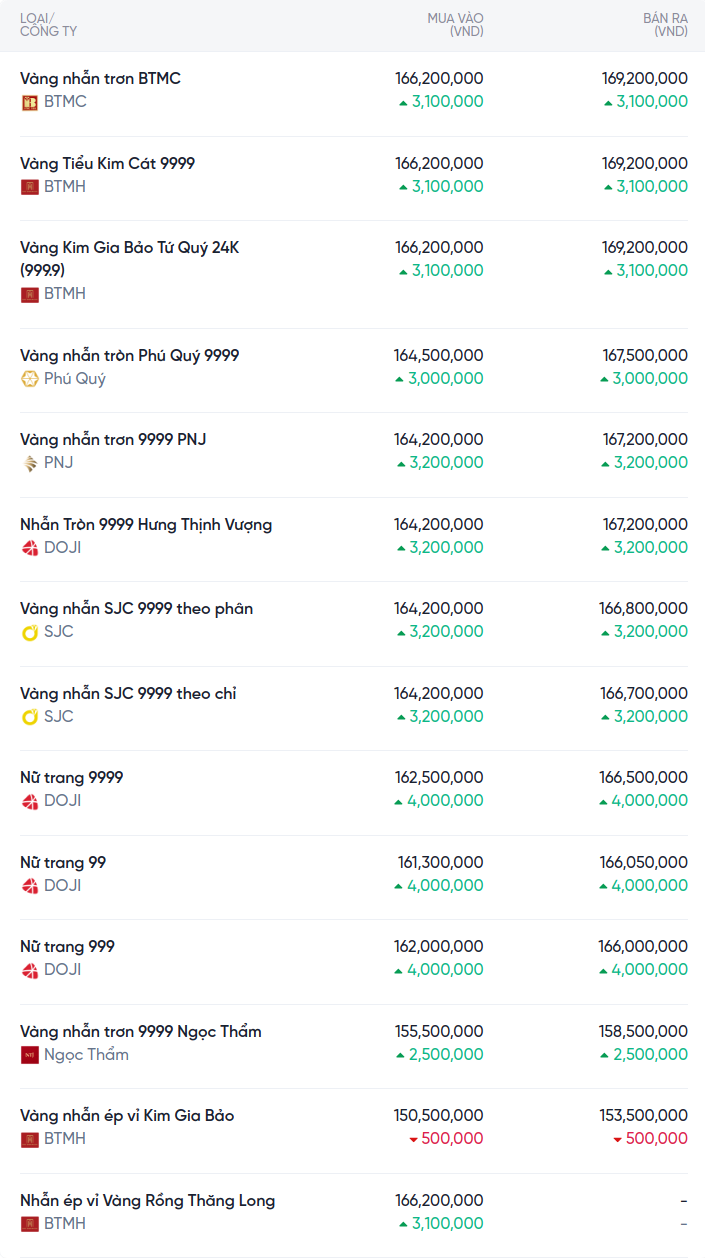The height and width of the screenshot is (1258, 705).
Task: Select Nữ trang 9999 product name
Action: [x=72, y=777]
